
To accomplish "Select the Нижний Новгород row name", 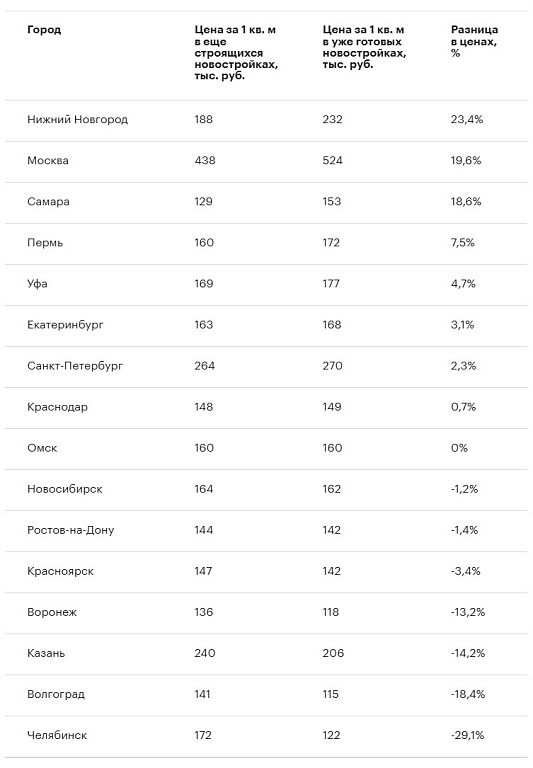I will tap(77, 120).
